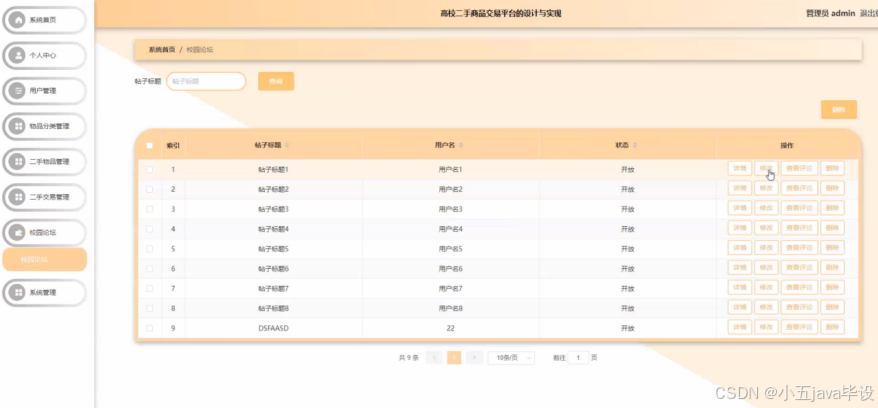The height and width of the screenshot is (408, 878).
Task: Open 用户管理 in the sidebar menu
Action: point(44,91)
